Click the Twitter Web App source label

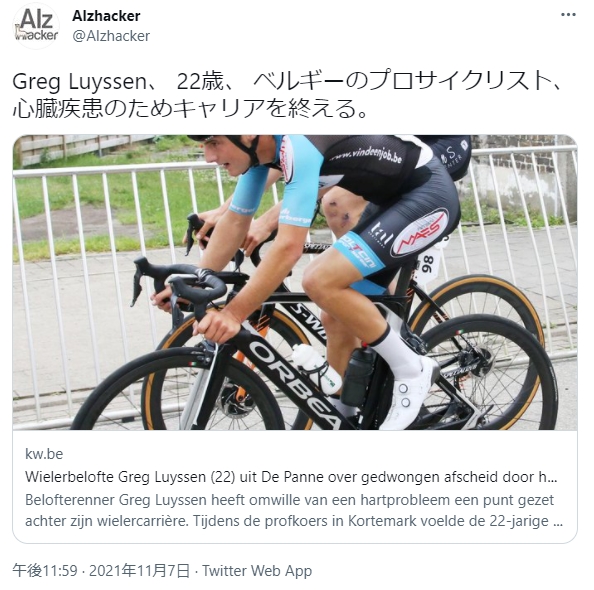point(257,570)
